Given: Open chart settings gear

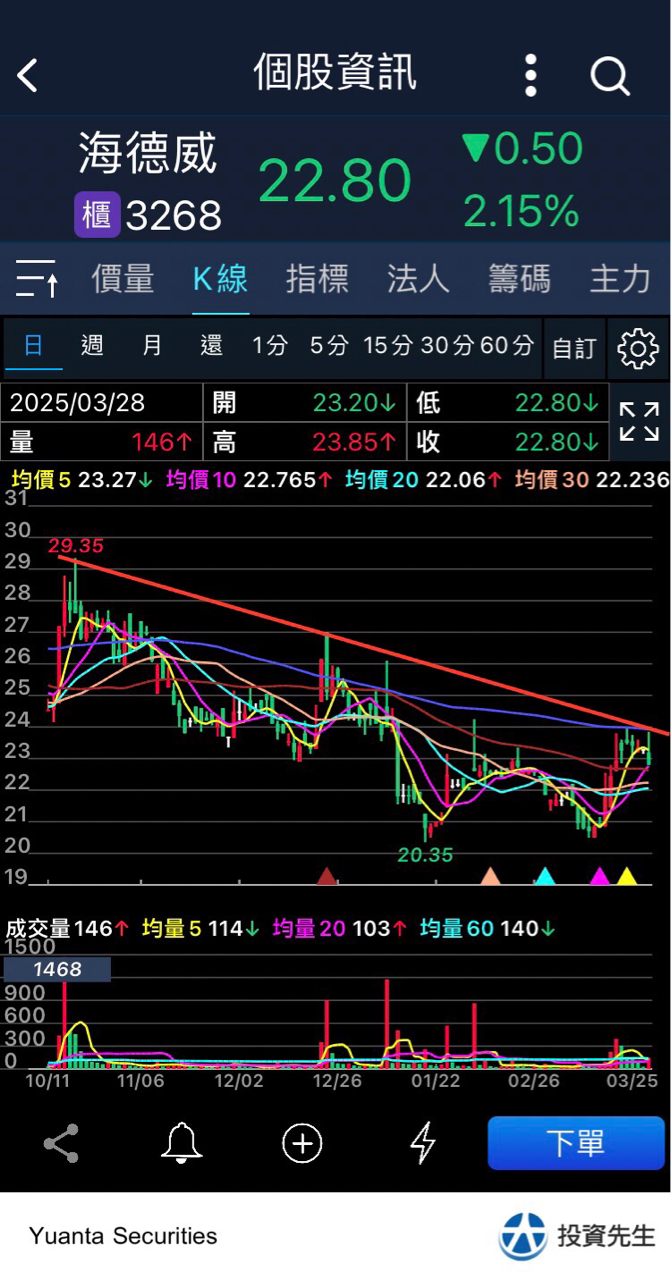Looking at the screenshot, I should (638, 348).
